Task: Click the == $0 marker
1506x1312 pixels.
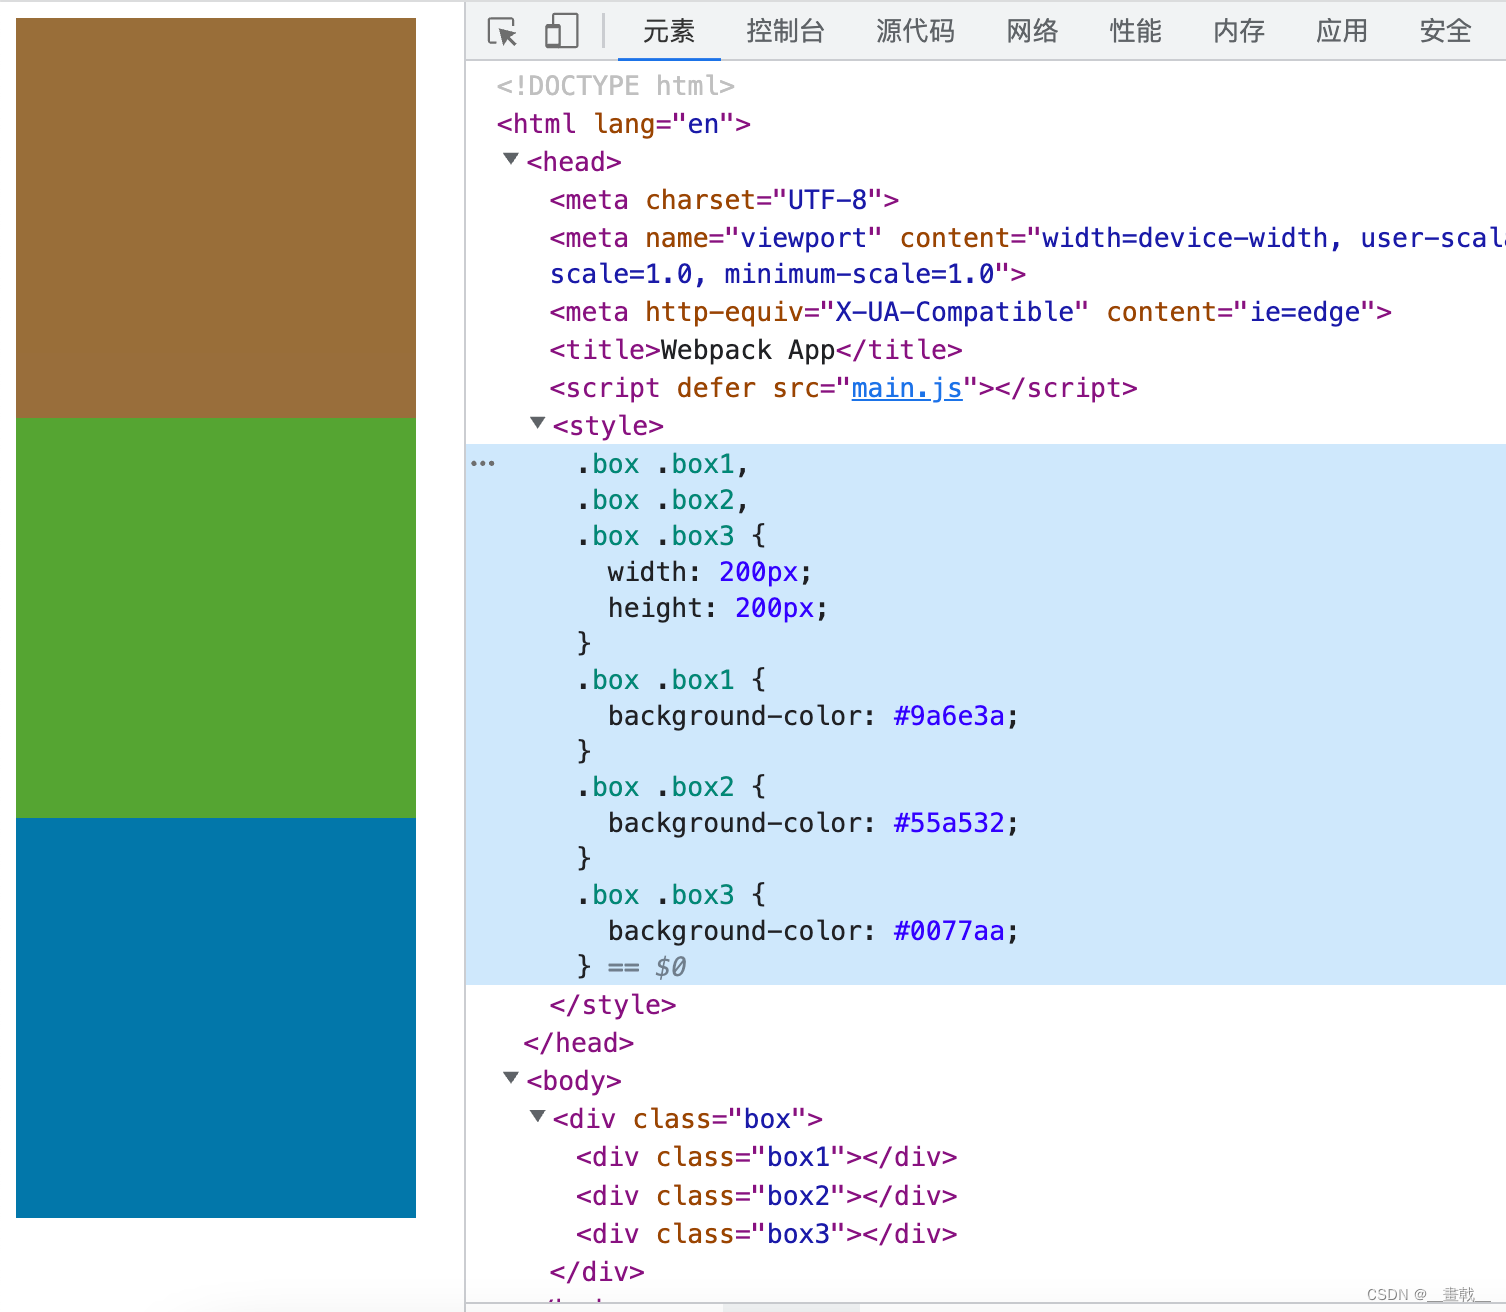Action: point(647,967)
